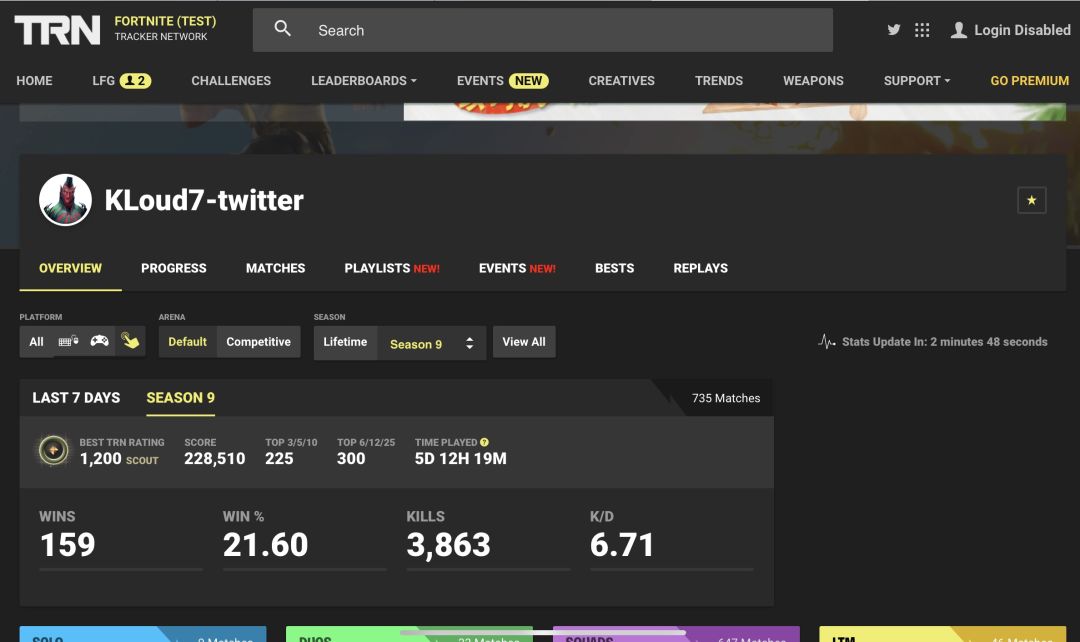Click the TRN rating badge icon
Image resolution: width=1080 pixels, height=642 pixels.
53,451
